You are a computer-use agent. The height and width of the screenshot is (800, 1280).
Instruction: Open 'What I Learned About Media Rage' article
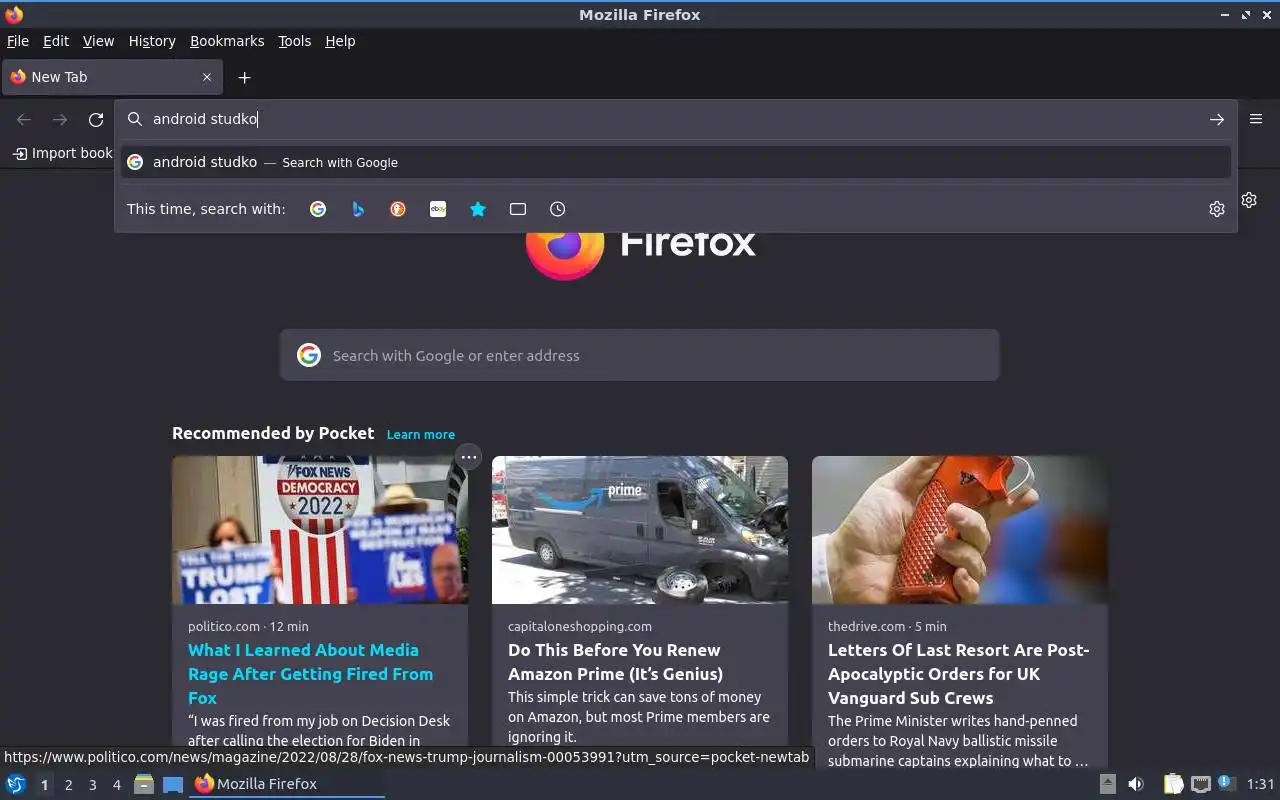[310, 674]
